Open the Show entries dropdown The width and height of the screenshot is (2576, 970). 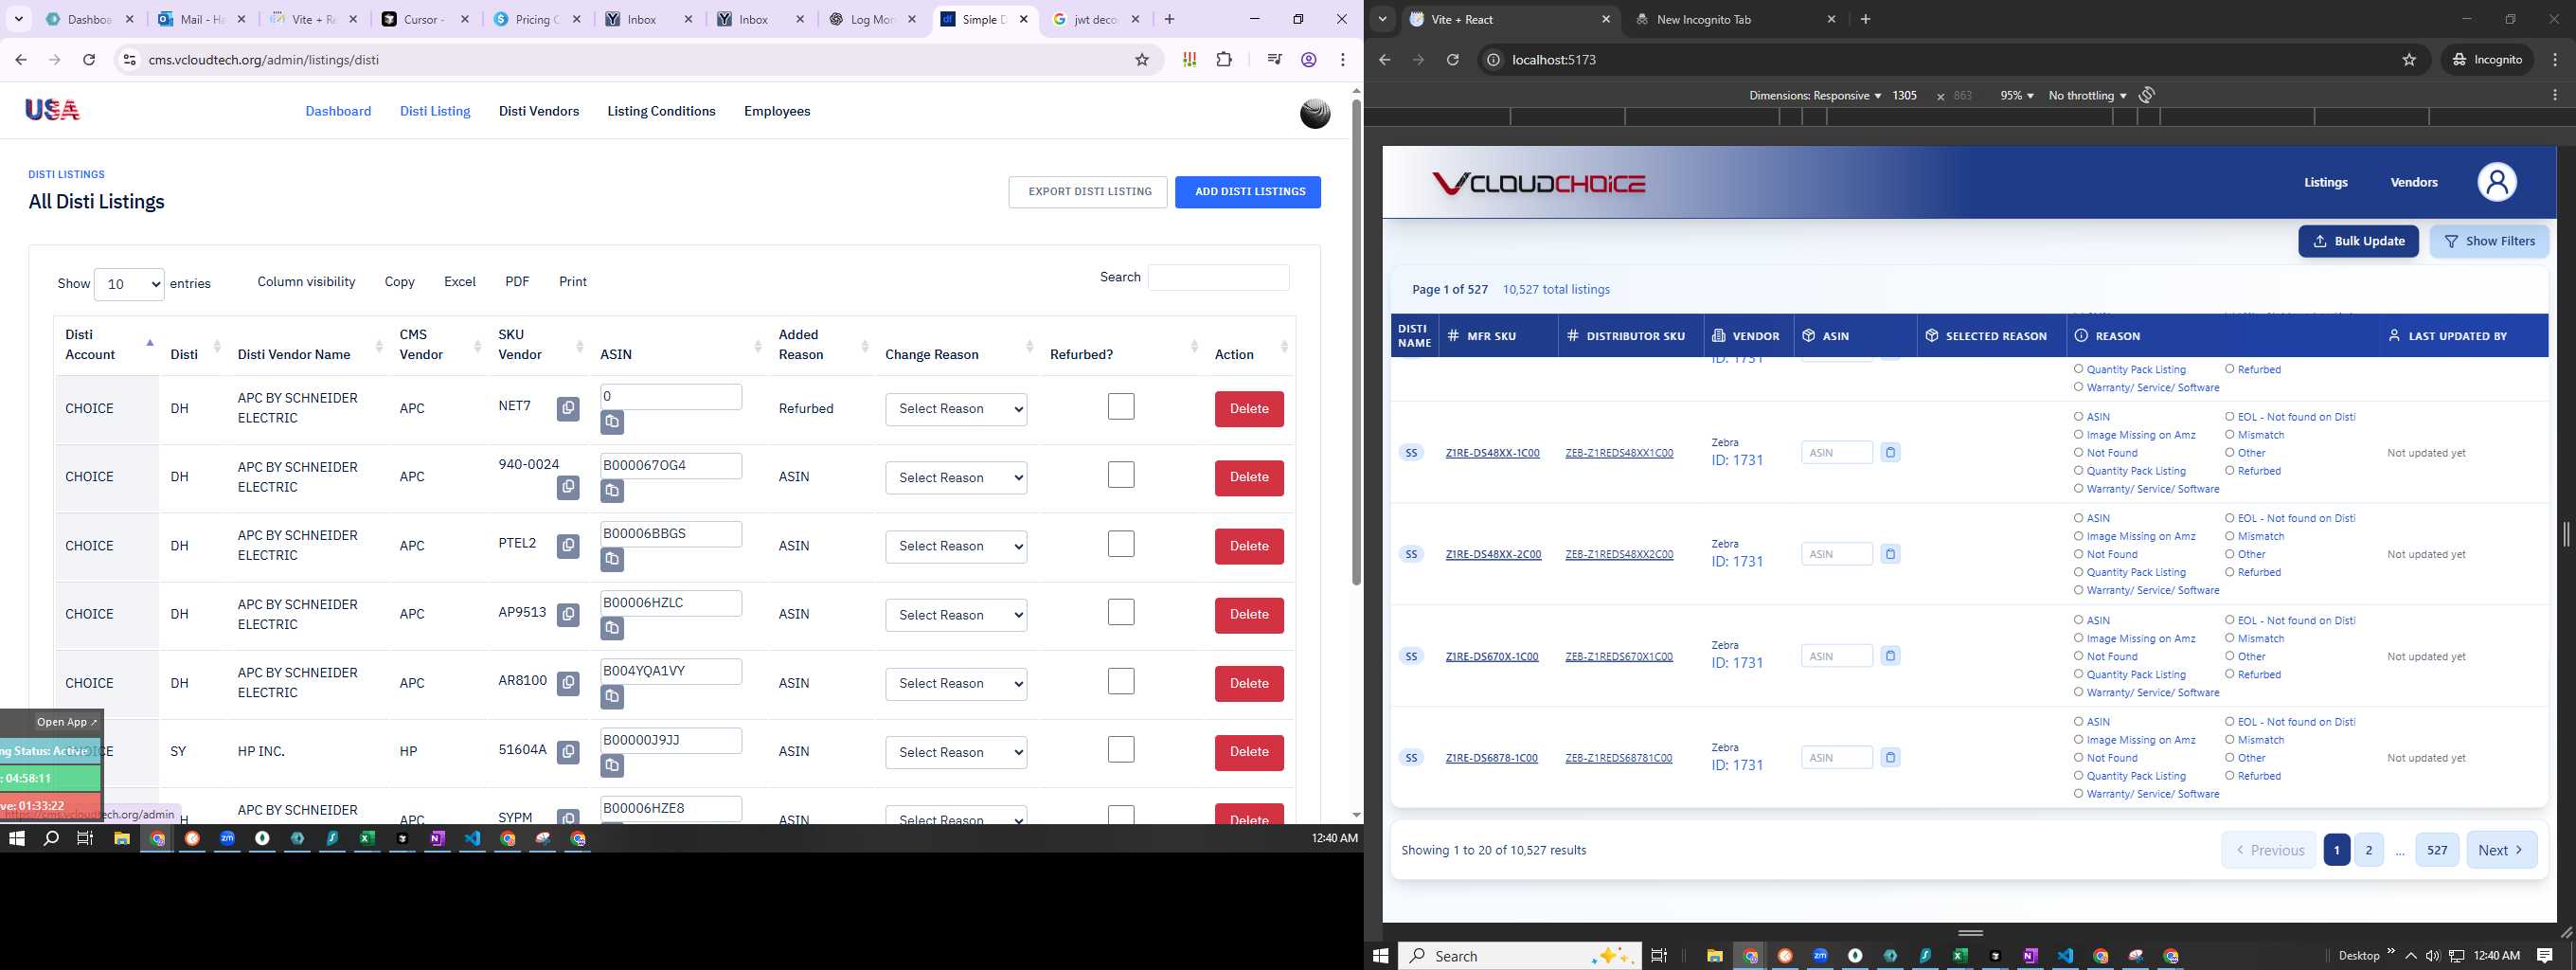point(129,284)
